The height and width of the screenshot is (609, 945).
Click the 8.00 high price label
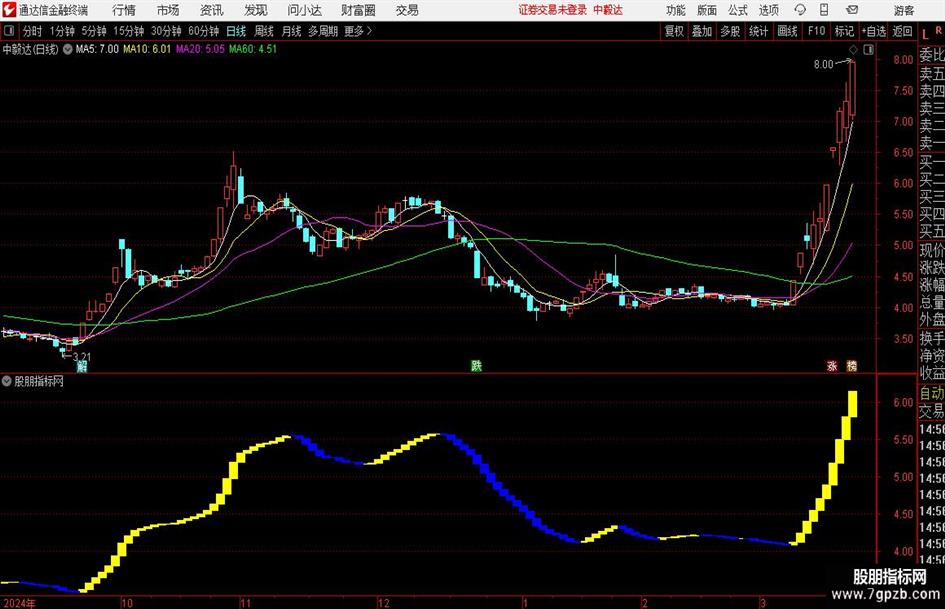coord(823,65)
